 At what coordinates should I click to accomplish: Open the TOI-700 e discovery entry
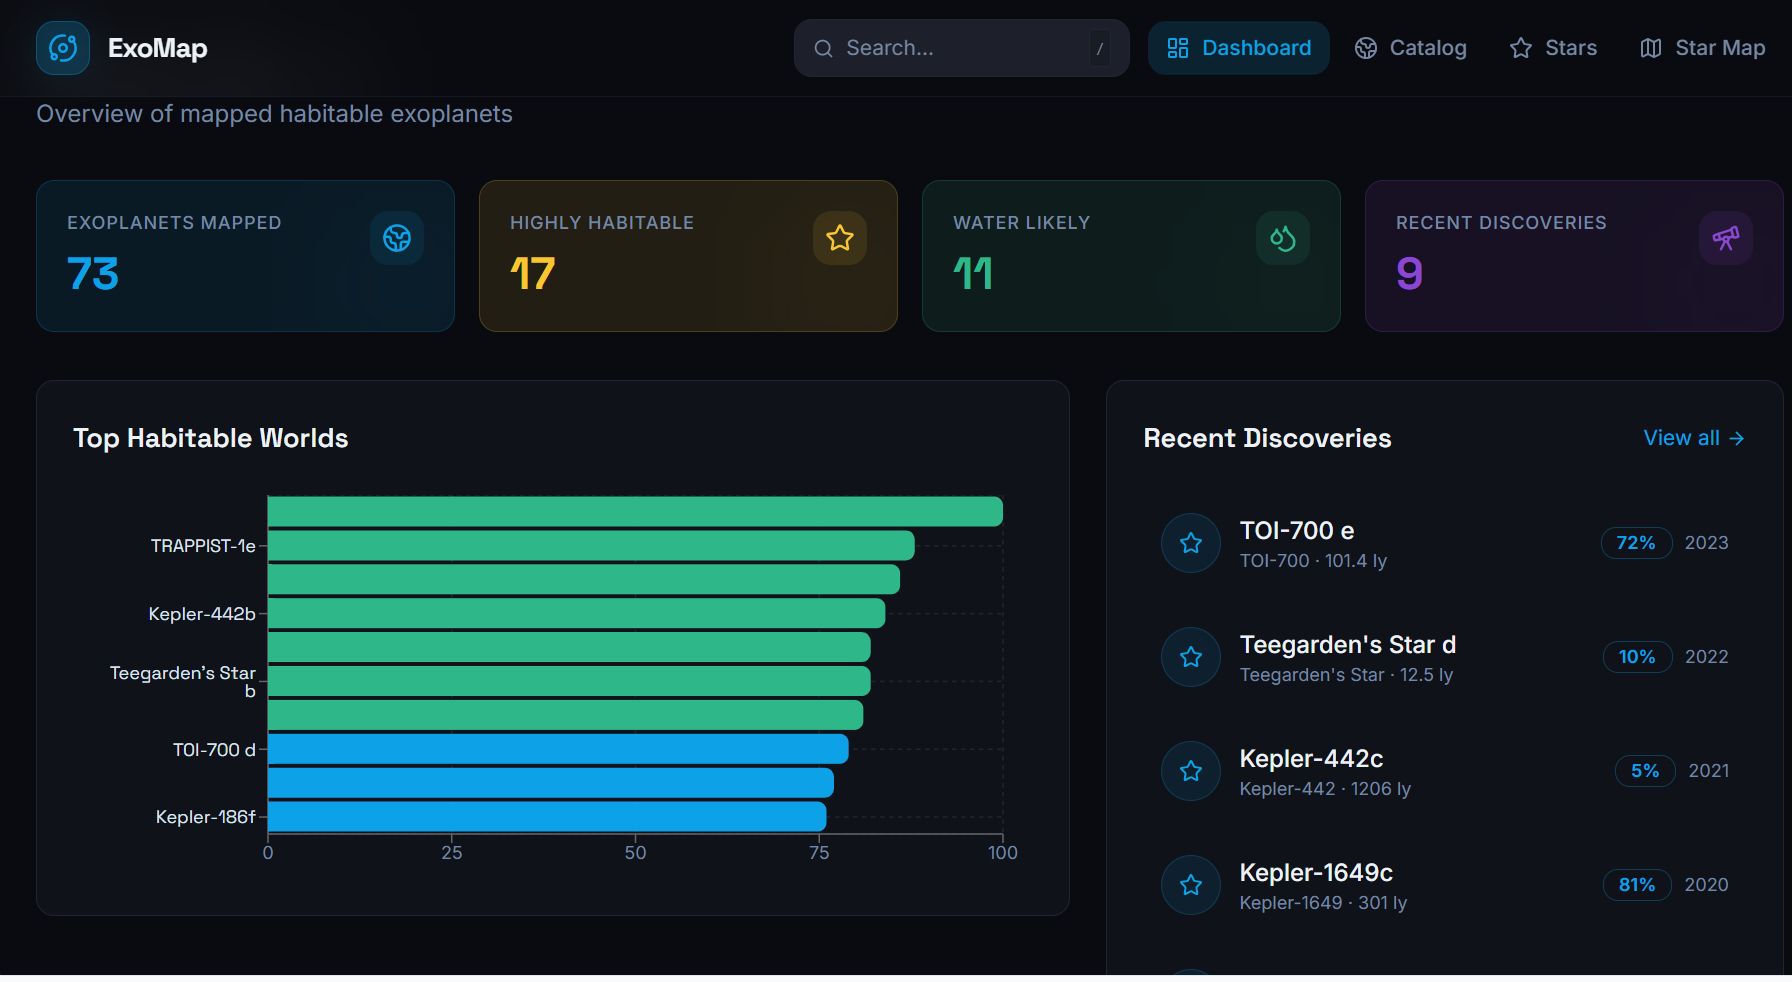[1445, 543]
